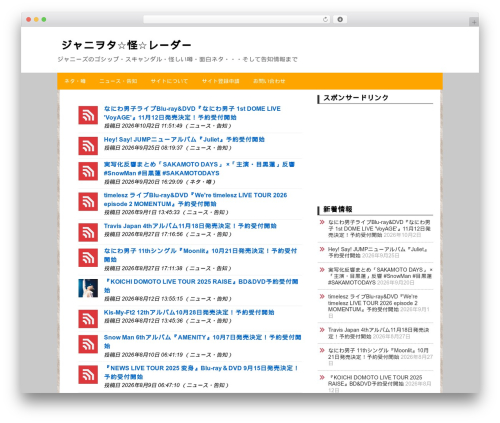Open sidebar link KOICHI DOMOTO LIVE TOUR 2025
The width and height of the screenshot is (500, 423).
click(x=375, y=380)
